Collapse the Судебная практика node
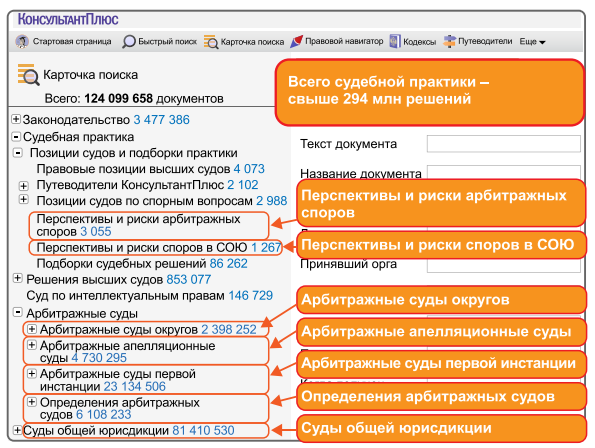 coord(16,137)
